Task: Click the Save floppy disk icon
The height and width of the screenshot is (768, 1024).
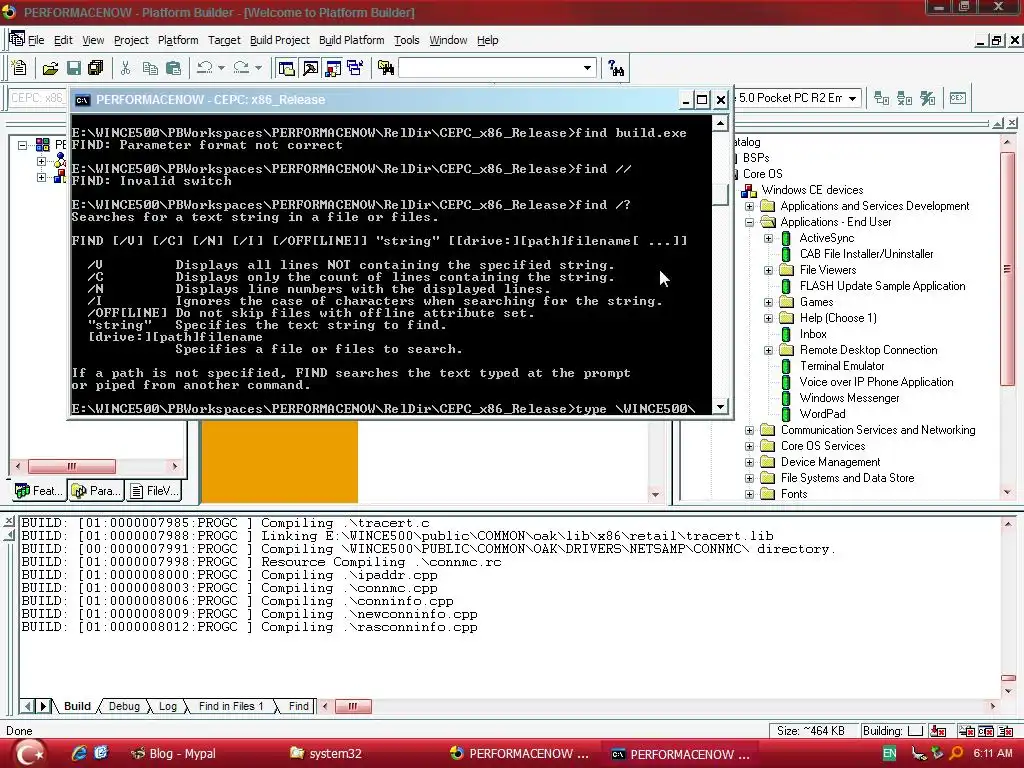Action: (x=74, y=68)
